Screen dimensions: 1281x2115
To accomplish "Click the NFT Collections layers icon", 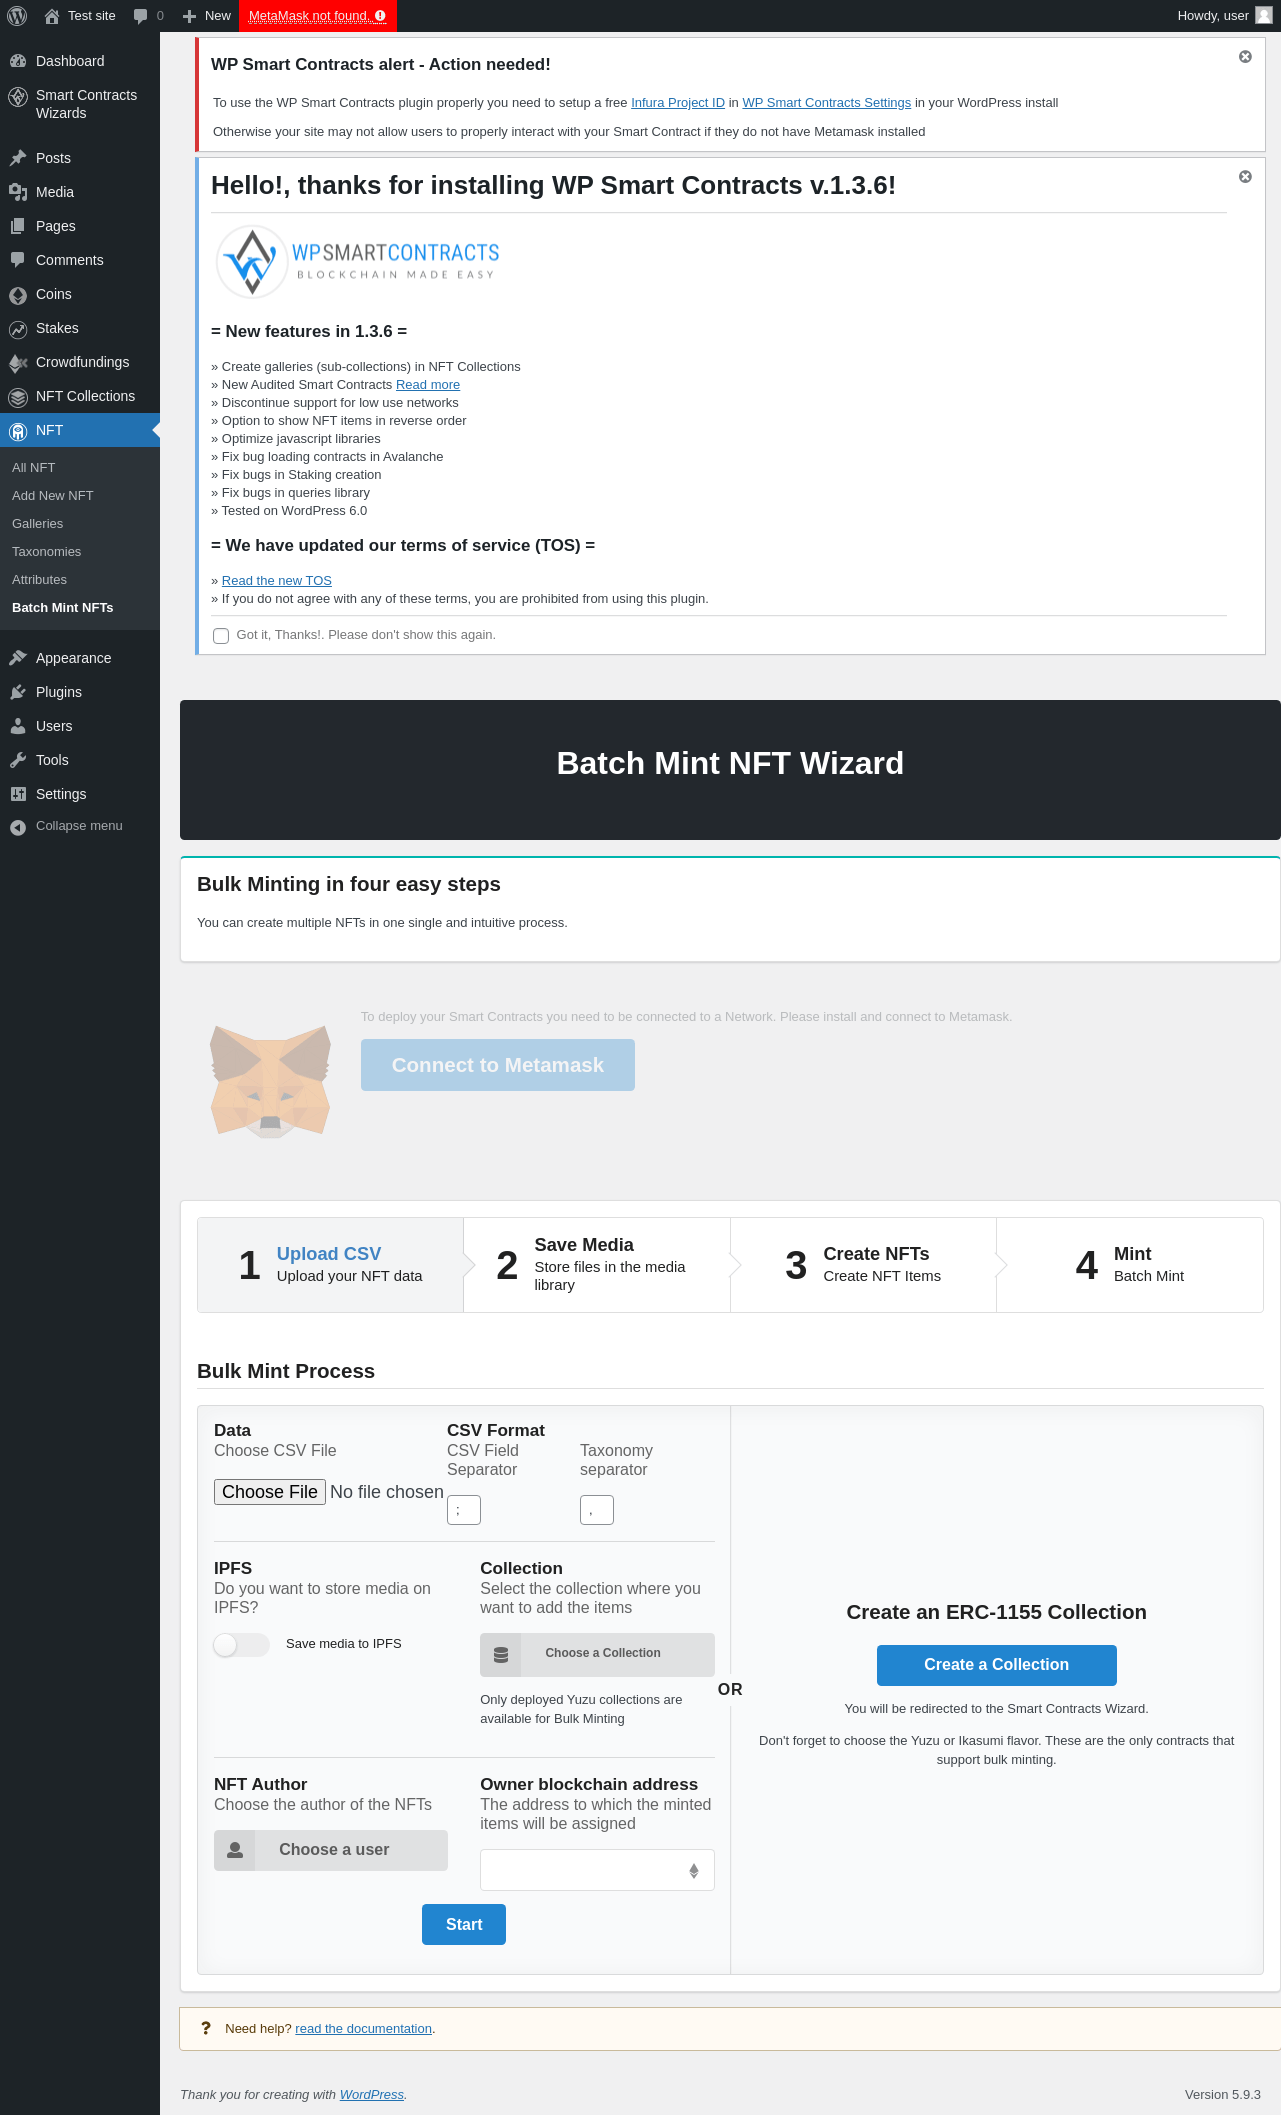I will click(x=18, y=397).
